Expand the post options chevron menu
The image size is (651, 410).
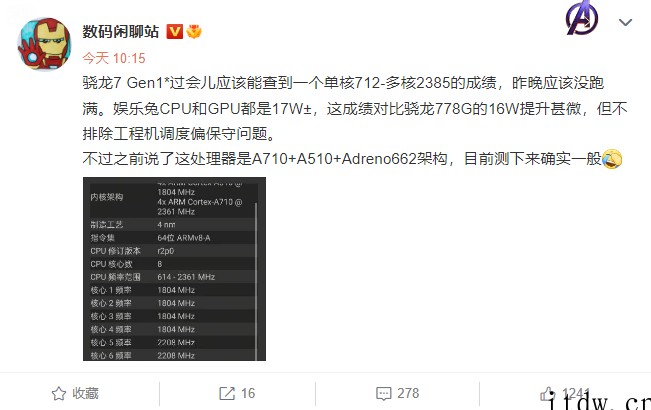(625, 22)
